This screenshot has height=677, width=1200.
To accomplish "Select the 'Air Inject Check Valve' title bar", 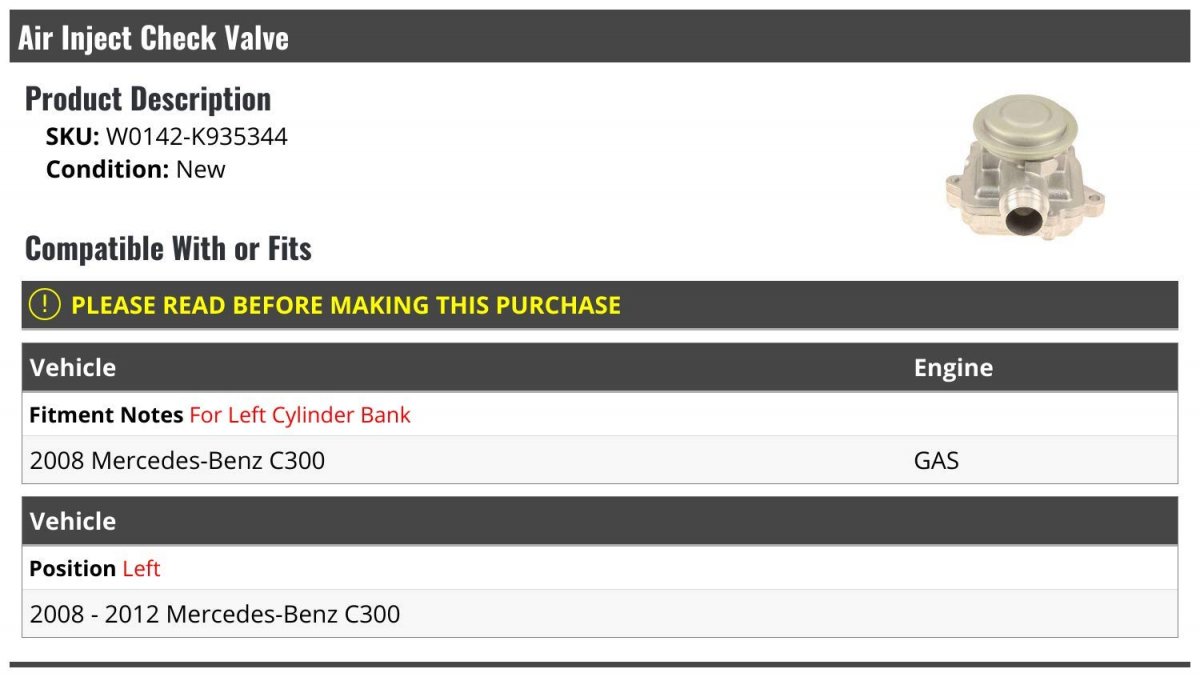I will click(153, 38).
